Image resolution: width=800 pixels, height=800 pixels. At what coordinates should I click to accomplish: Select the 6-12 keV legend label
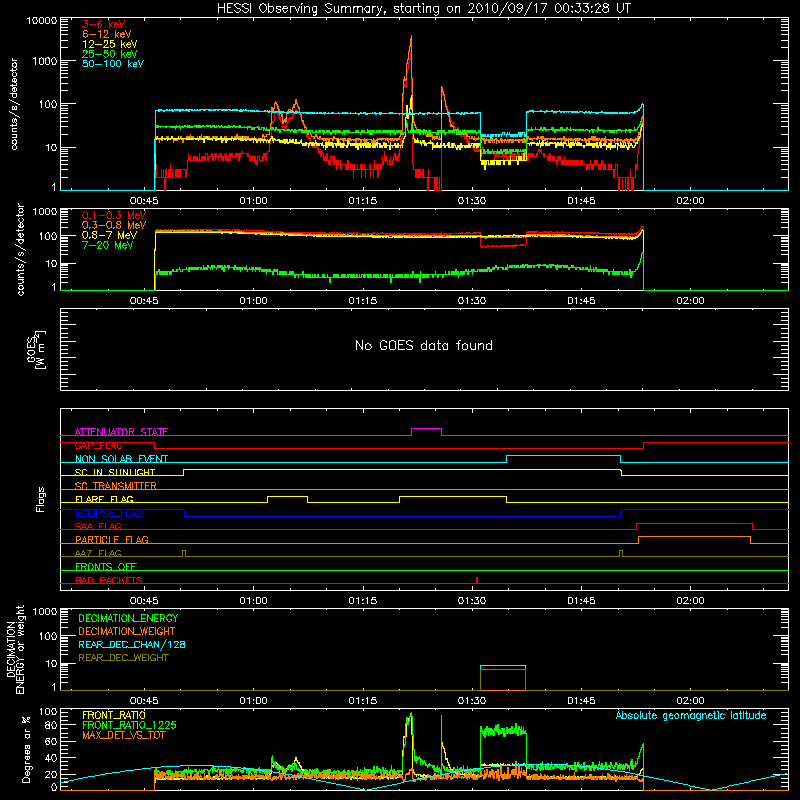click(107, 34)
